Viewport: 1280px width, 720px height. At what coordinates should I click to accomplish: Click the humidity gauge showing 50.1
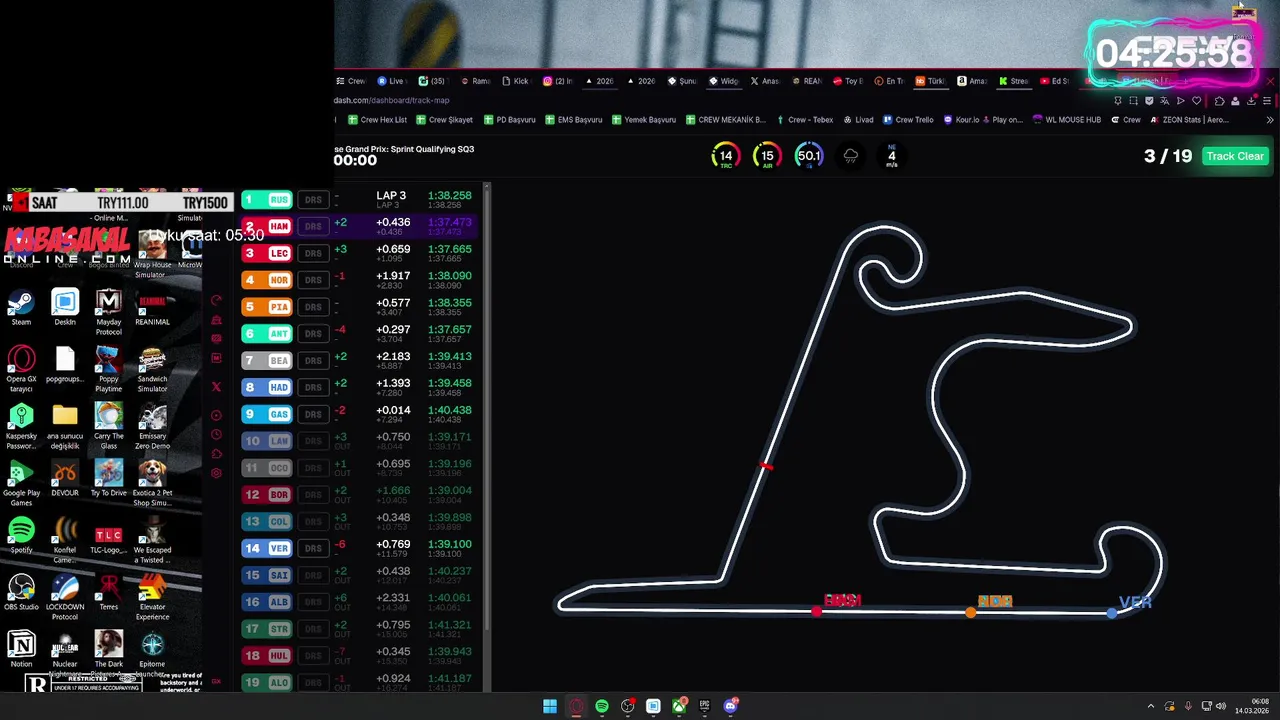click(809, 156)
